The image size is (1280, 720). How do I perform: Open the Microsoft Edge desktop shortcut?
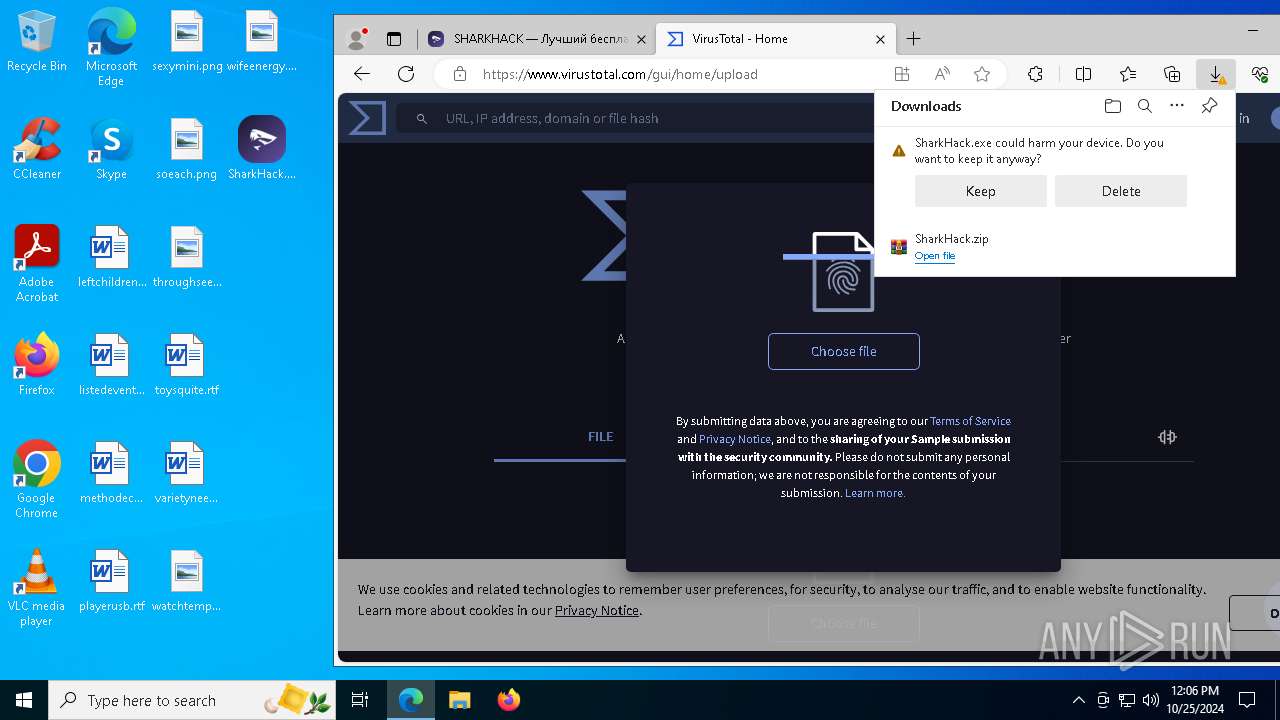point(111,48)
